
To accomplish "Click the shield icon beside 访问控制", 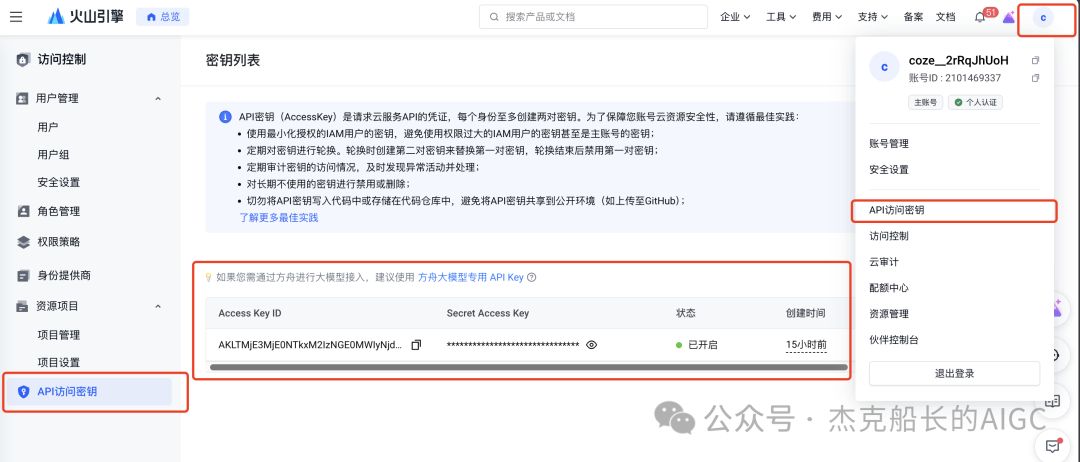I will 23,60.
